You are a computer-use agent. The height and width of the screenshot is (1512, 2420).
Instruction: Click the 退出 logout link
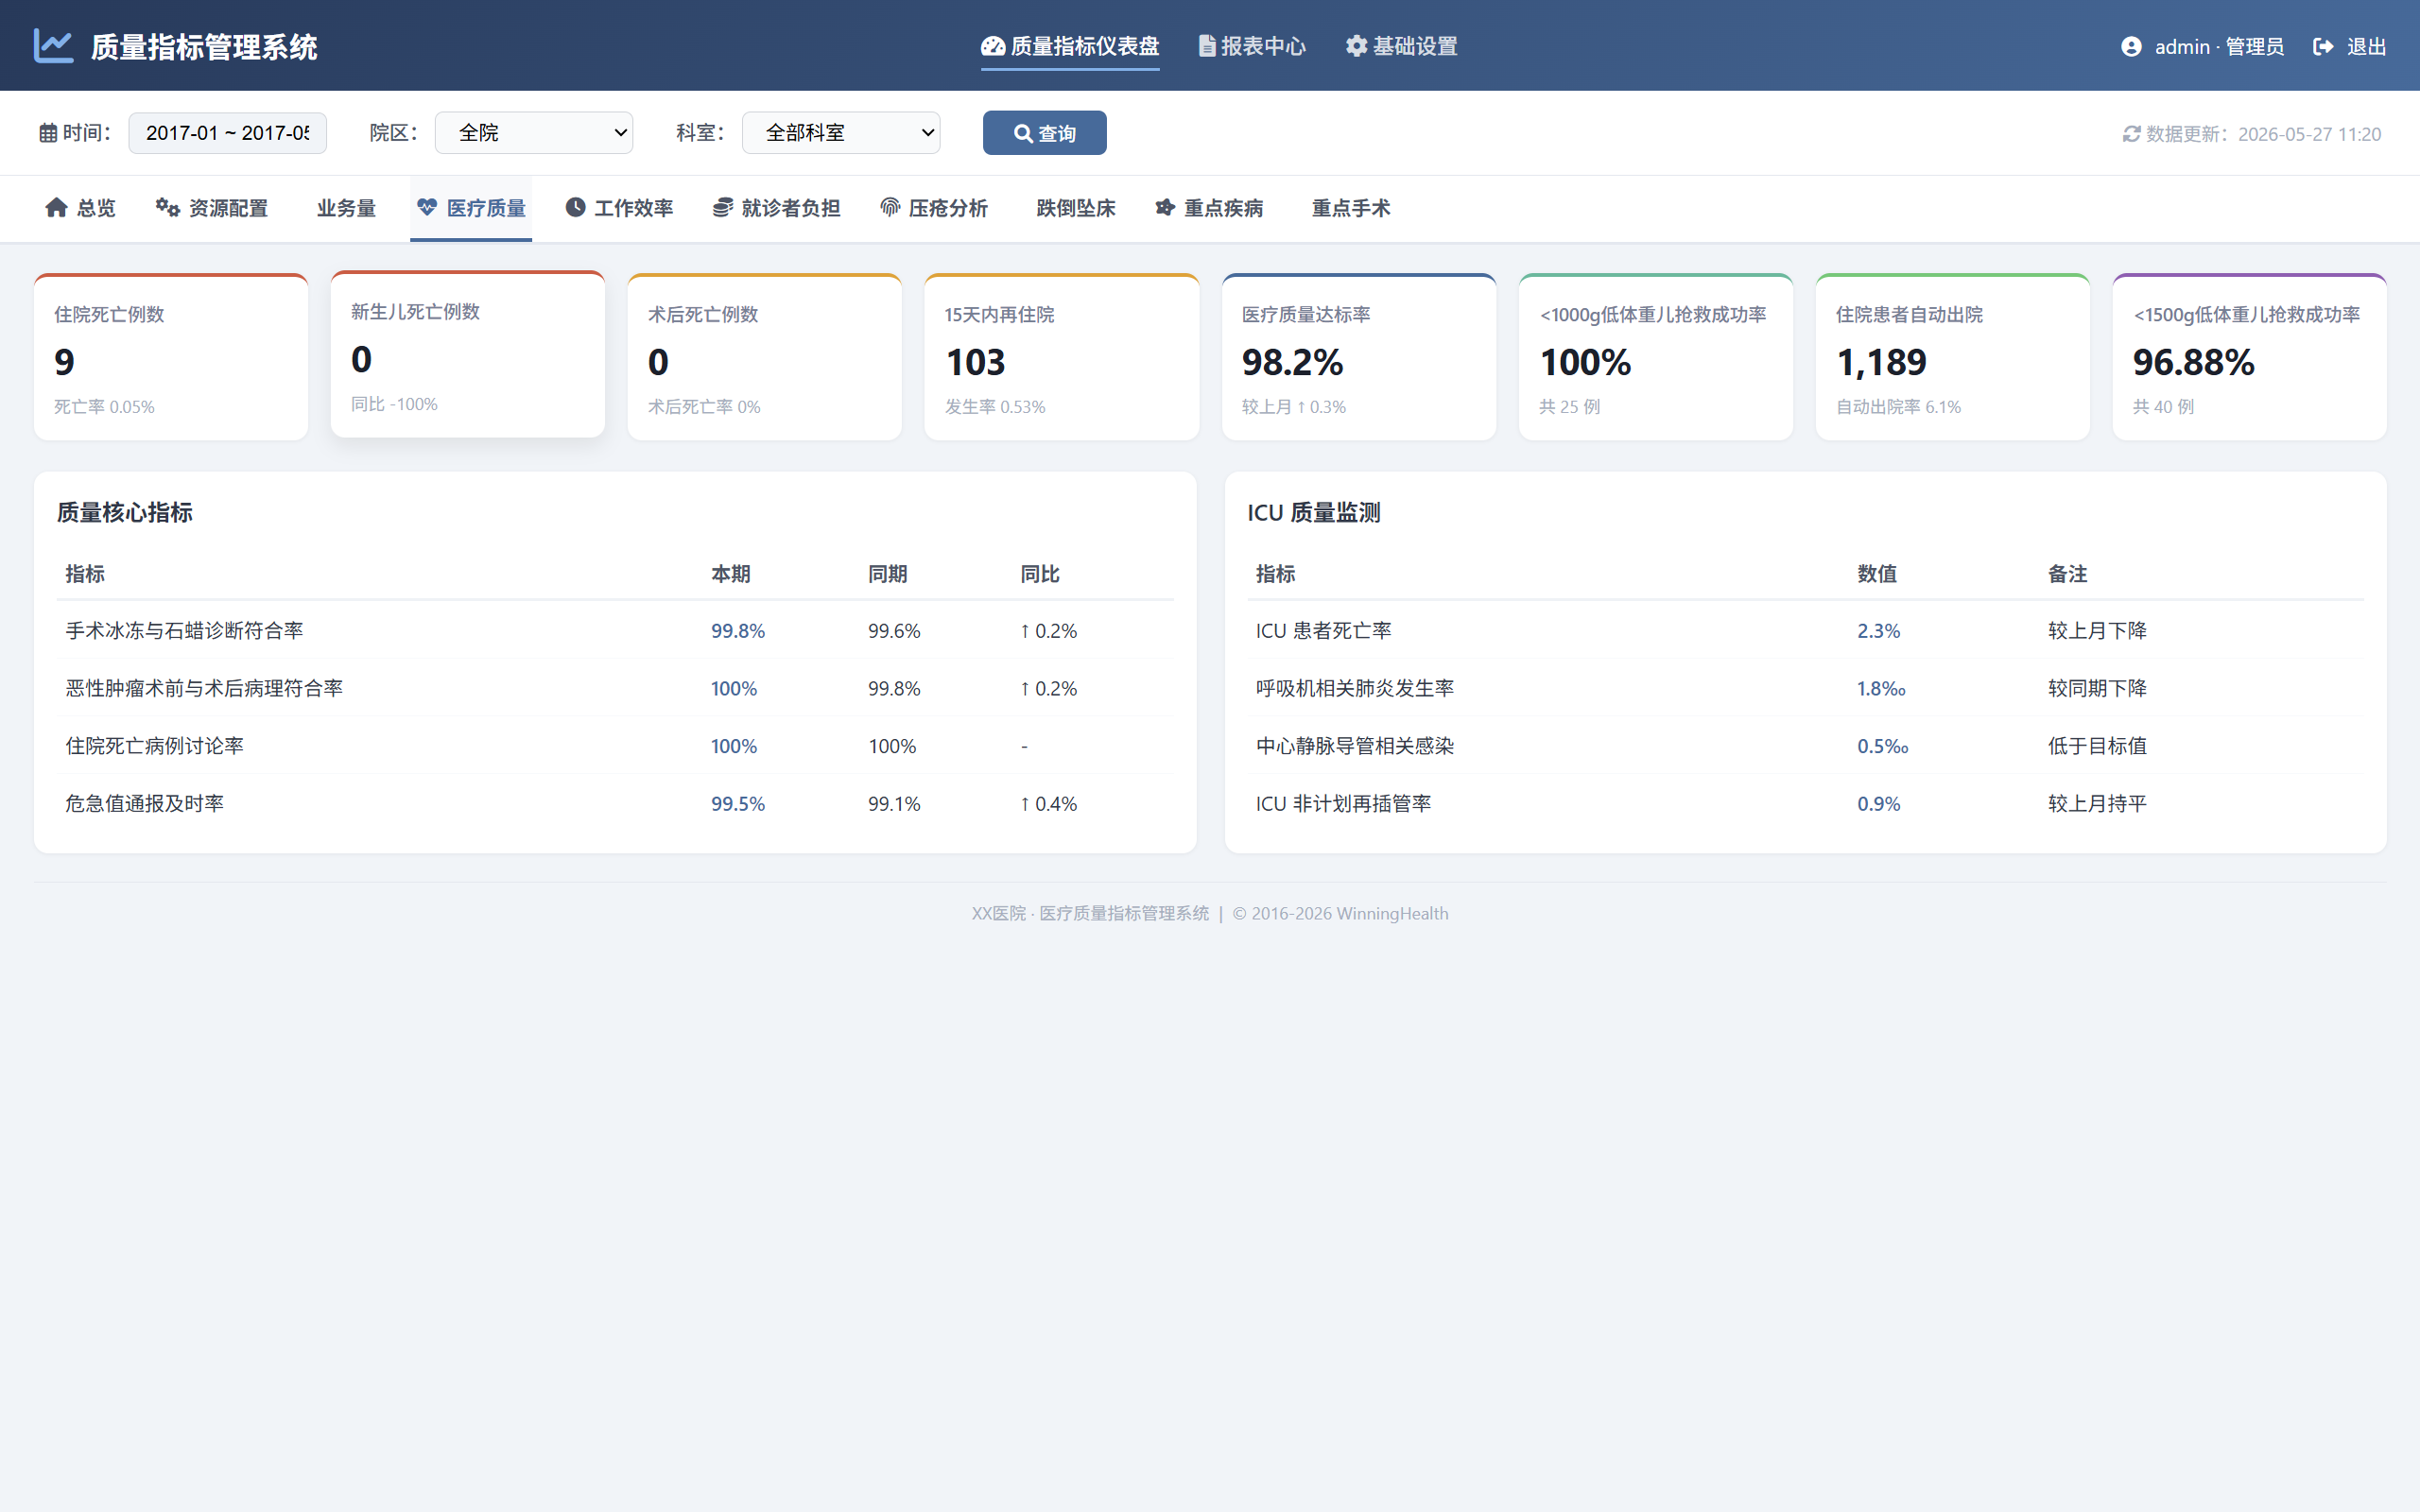(x=2349, y=47)
